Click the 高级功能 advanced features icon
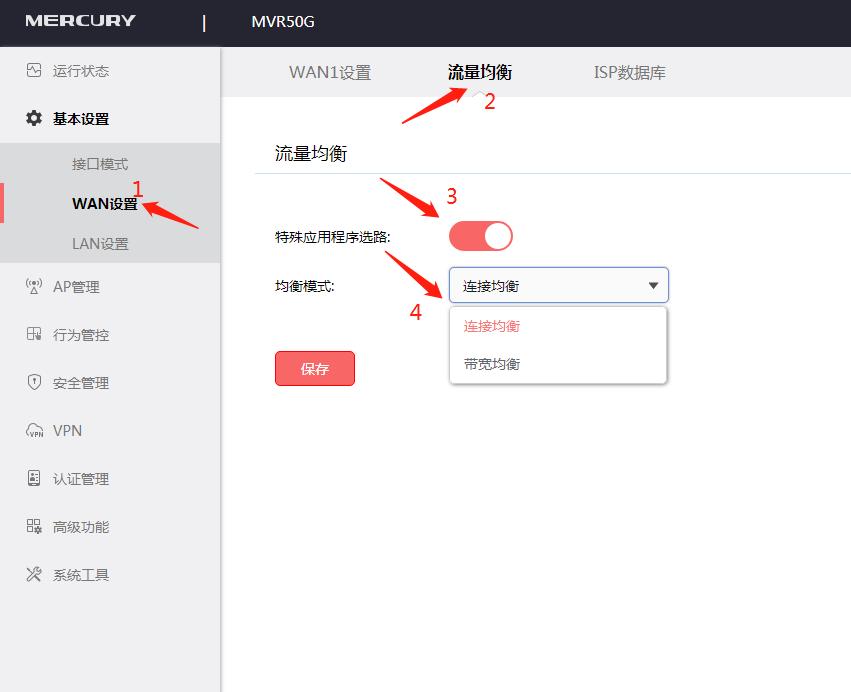The height and width of the screenshot is (692, 851). (34, 526)
